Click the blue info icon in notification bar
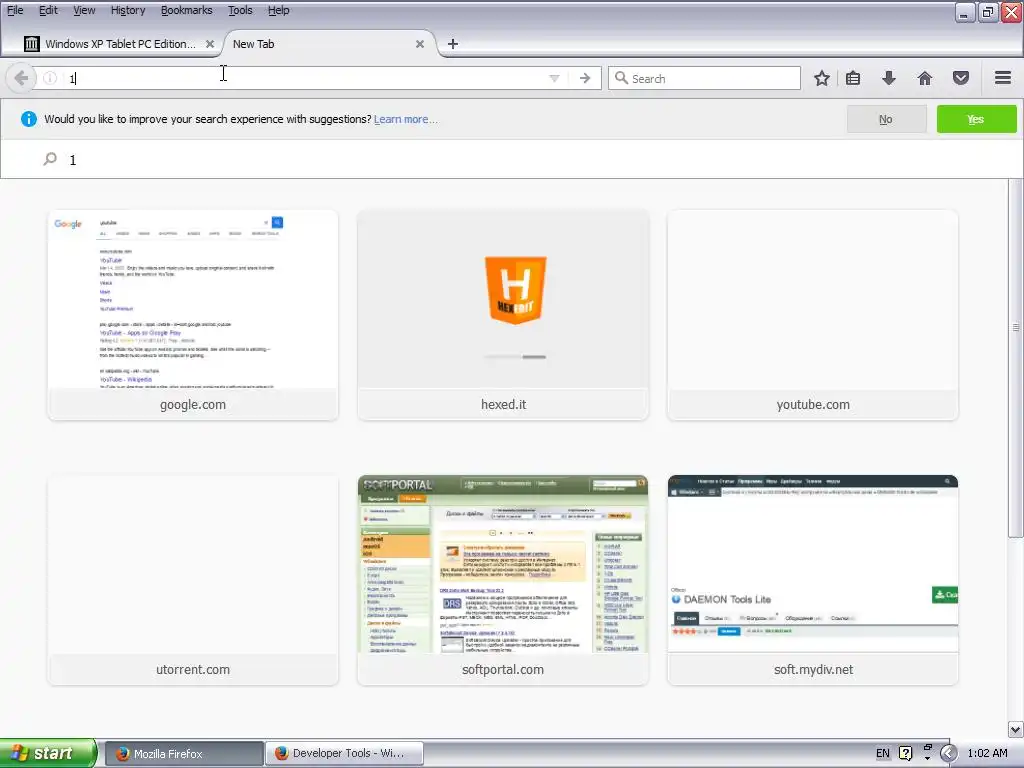The height and width of the screenshot is (768, 1024). tap(29, 119)
